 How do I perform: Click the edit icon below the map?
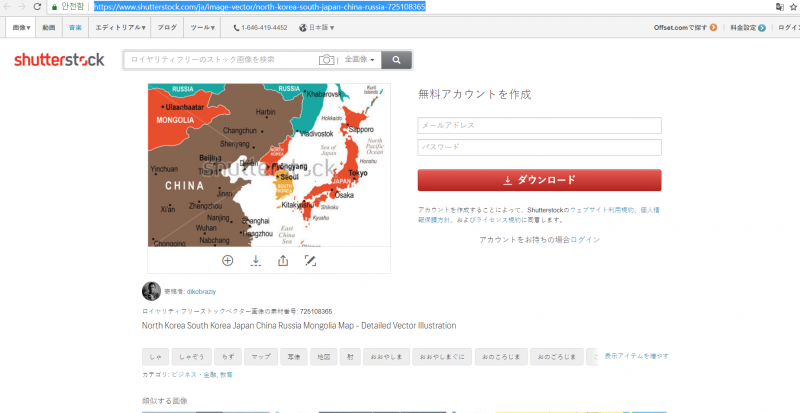[310, 260]
